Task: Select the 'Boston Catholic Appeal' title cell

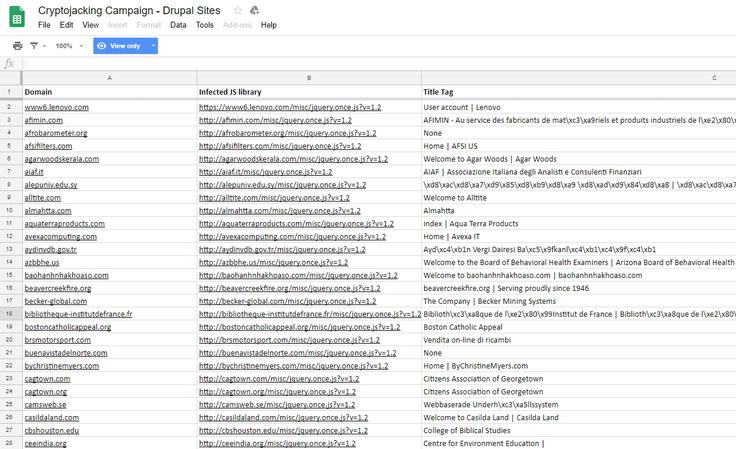Action: click(579, 327)
